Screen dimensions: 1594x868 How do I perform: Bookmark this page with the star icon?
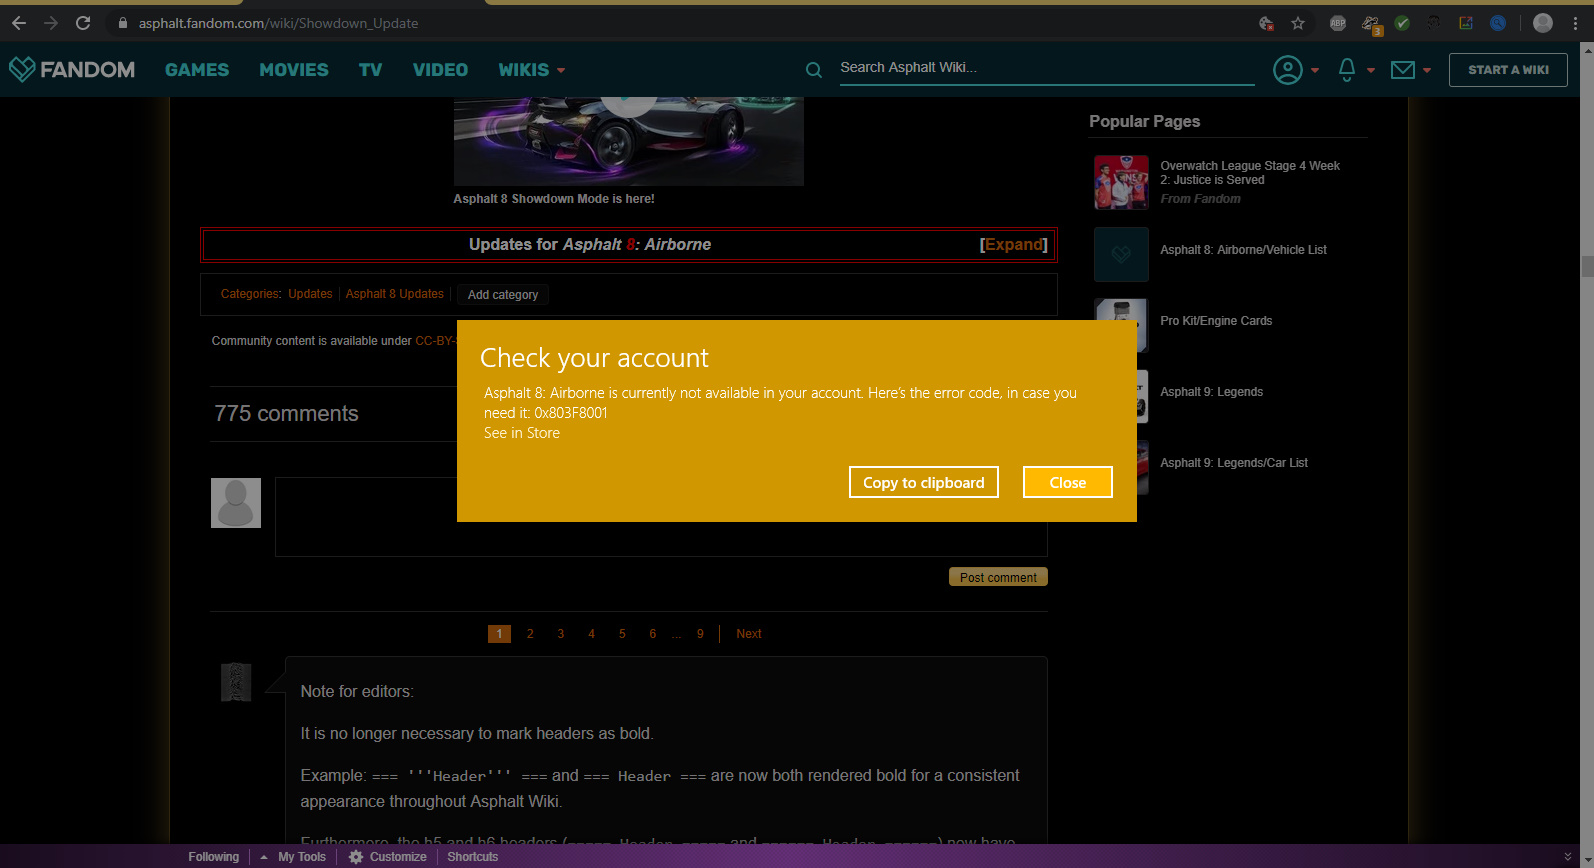pos(1298,23)
